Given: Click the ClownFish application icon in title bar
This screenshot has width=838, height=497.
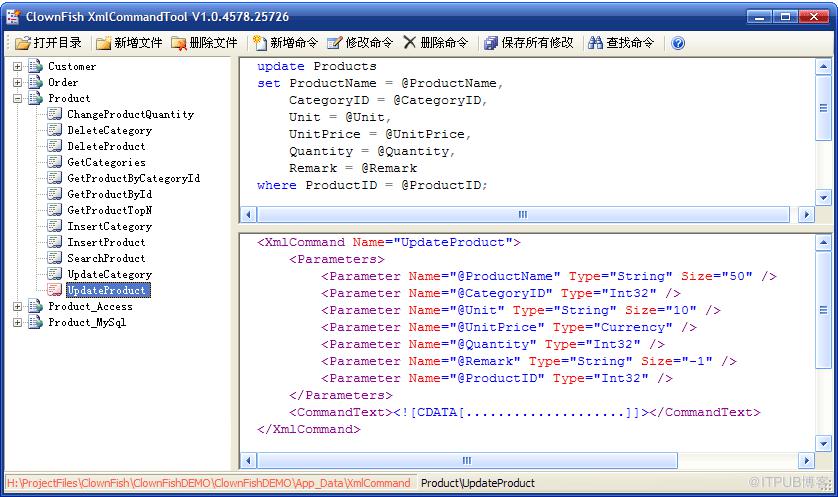Looking at the screenshot, I should (x=13, y=17).
